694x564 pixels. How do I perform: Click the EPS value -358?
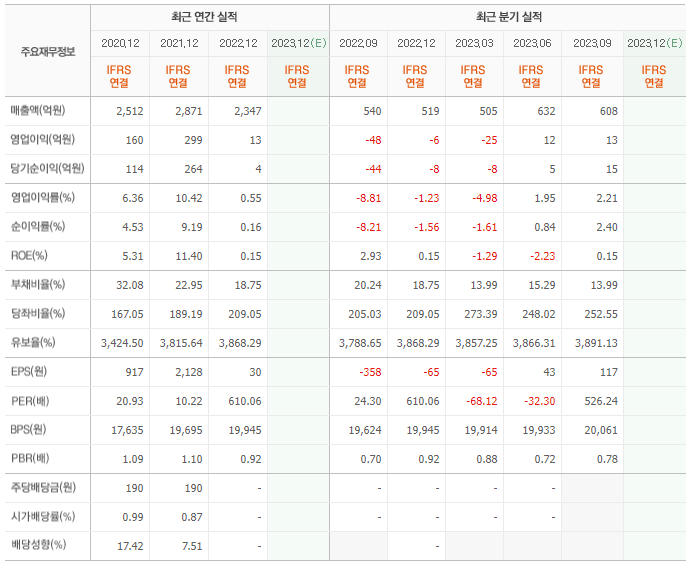(x=370, y=372)
